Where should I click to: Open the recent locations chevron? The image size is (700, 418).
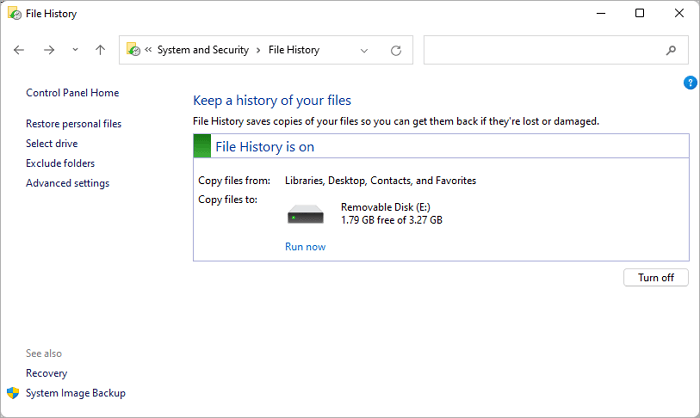[x=75, y=50]
